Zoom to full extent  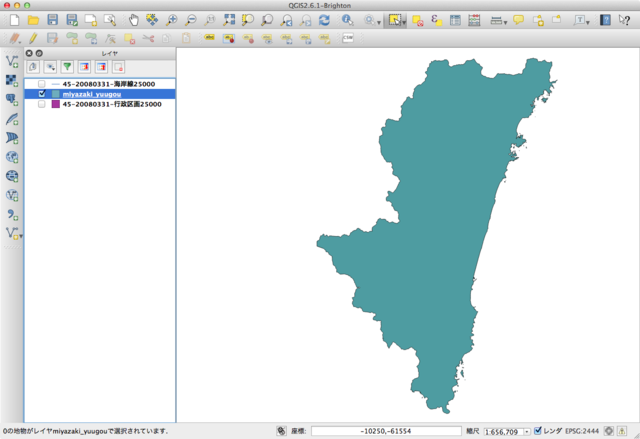(229, 20)
